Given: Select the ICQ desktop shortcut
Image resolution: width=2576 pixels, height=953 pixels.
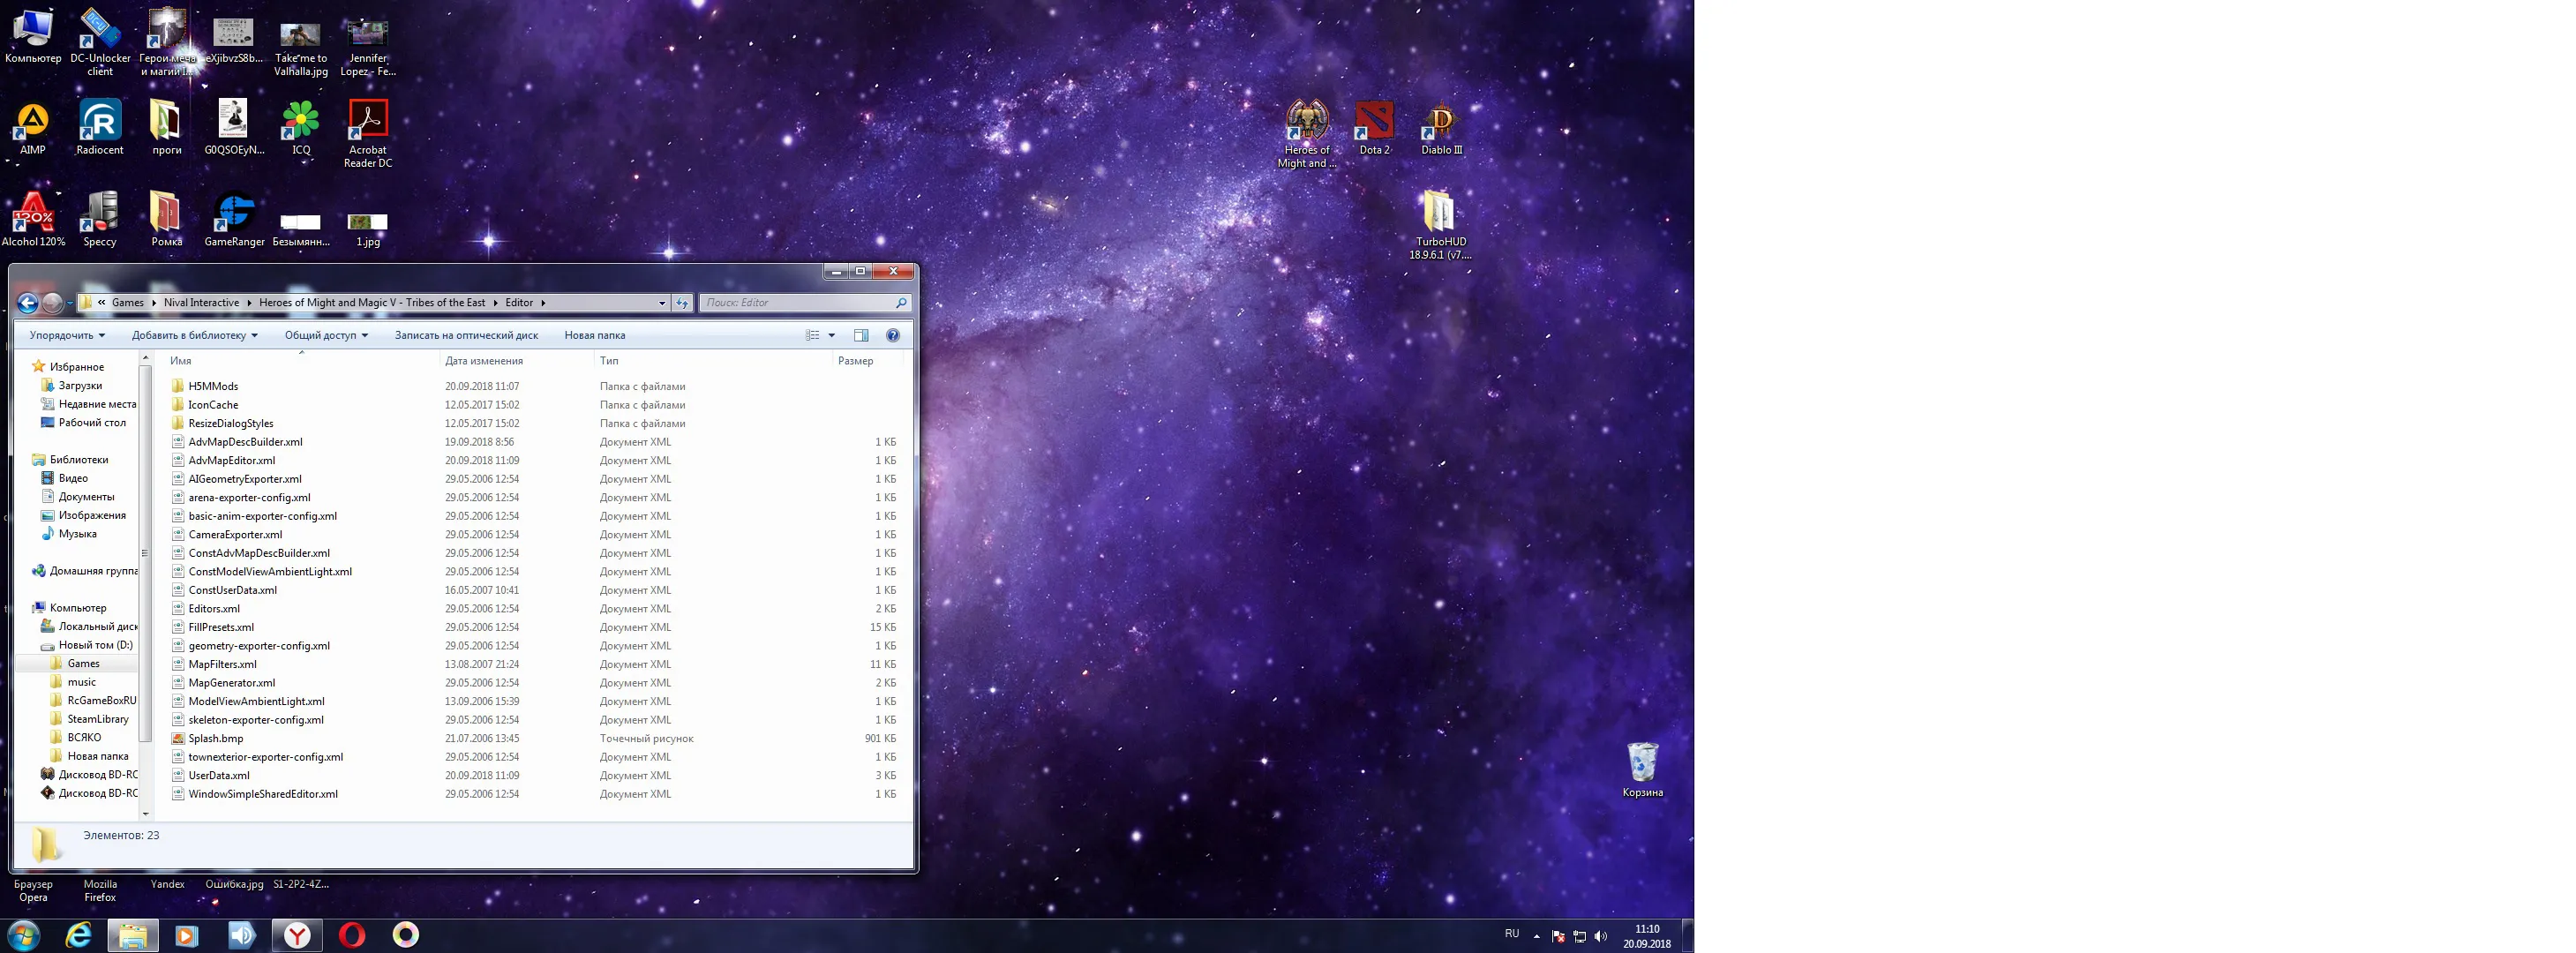Looking at the screenshot, I should tap(301, 127).
